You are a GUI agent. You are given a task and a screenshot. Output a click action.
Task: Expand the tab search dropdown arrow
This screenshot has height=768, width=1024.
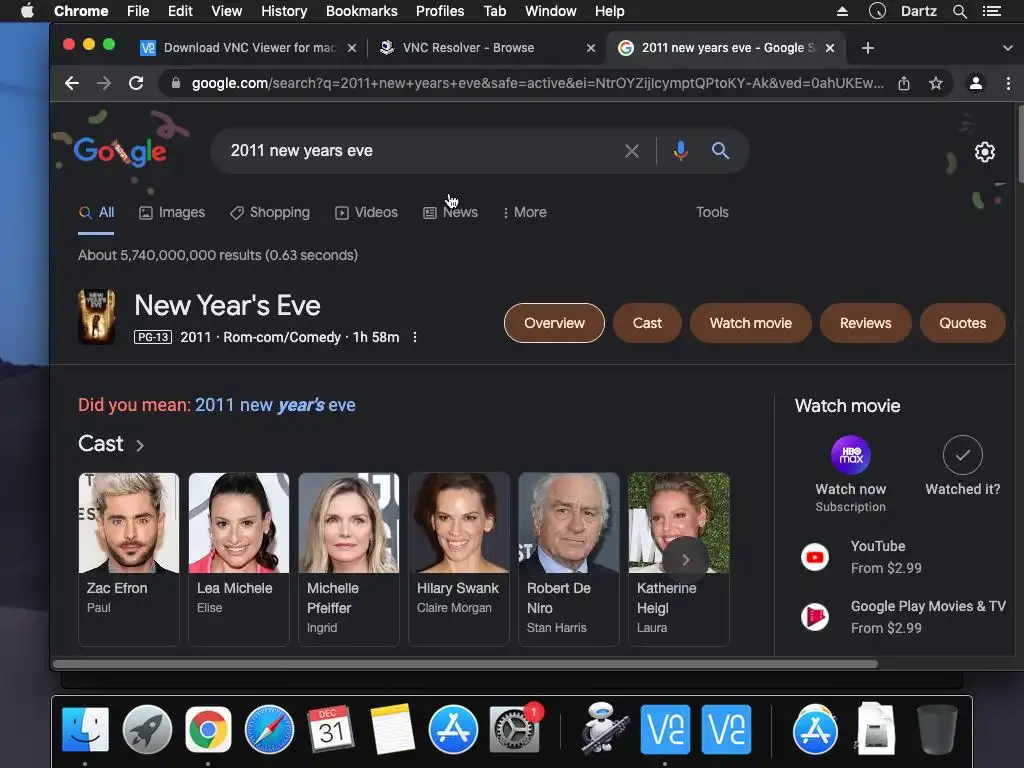tap(1008, 48)
